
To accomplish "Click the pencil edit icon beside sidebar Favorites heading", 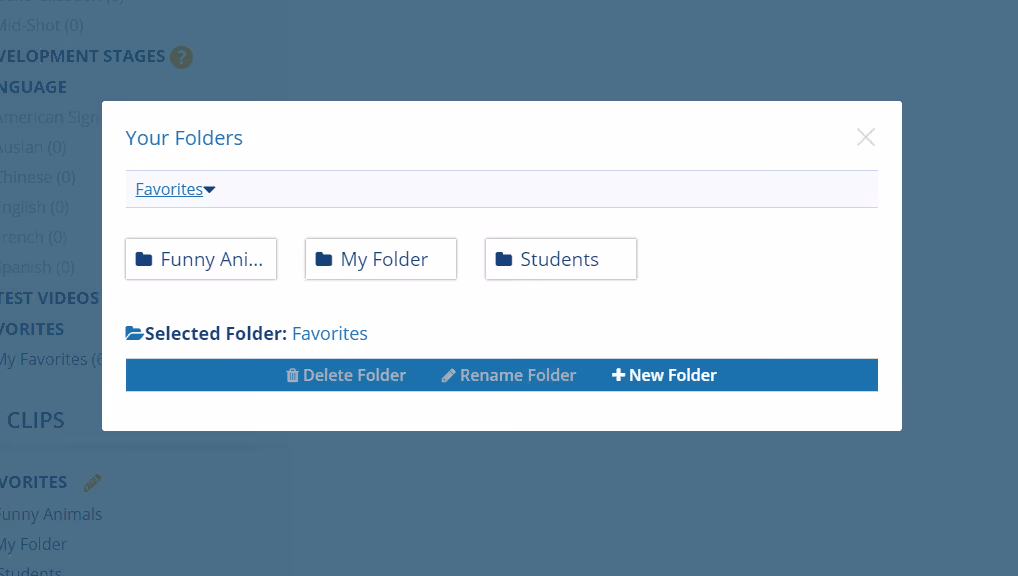I will click(93, 483).
